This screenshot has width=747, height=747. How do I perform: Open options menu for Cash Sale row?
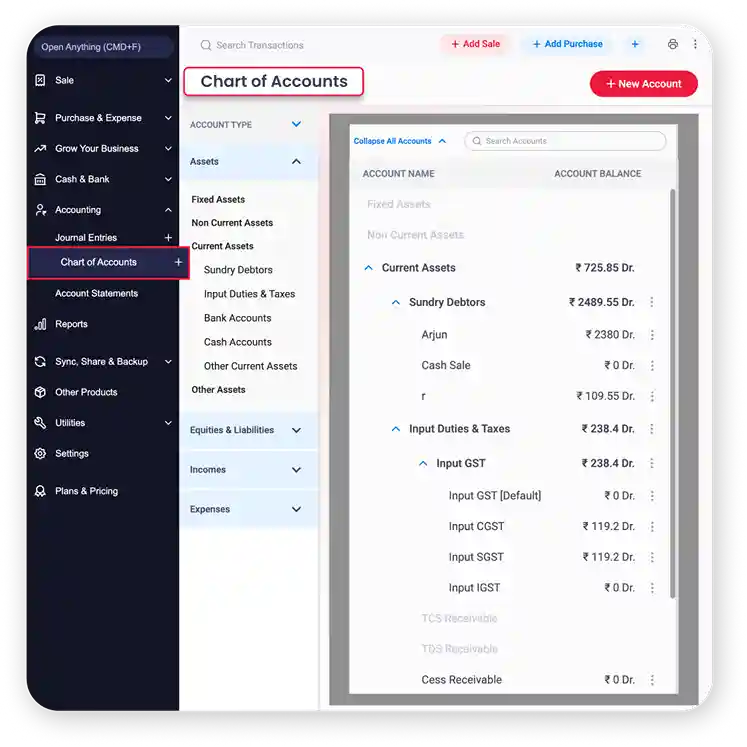pos(652,365)
